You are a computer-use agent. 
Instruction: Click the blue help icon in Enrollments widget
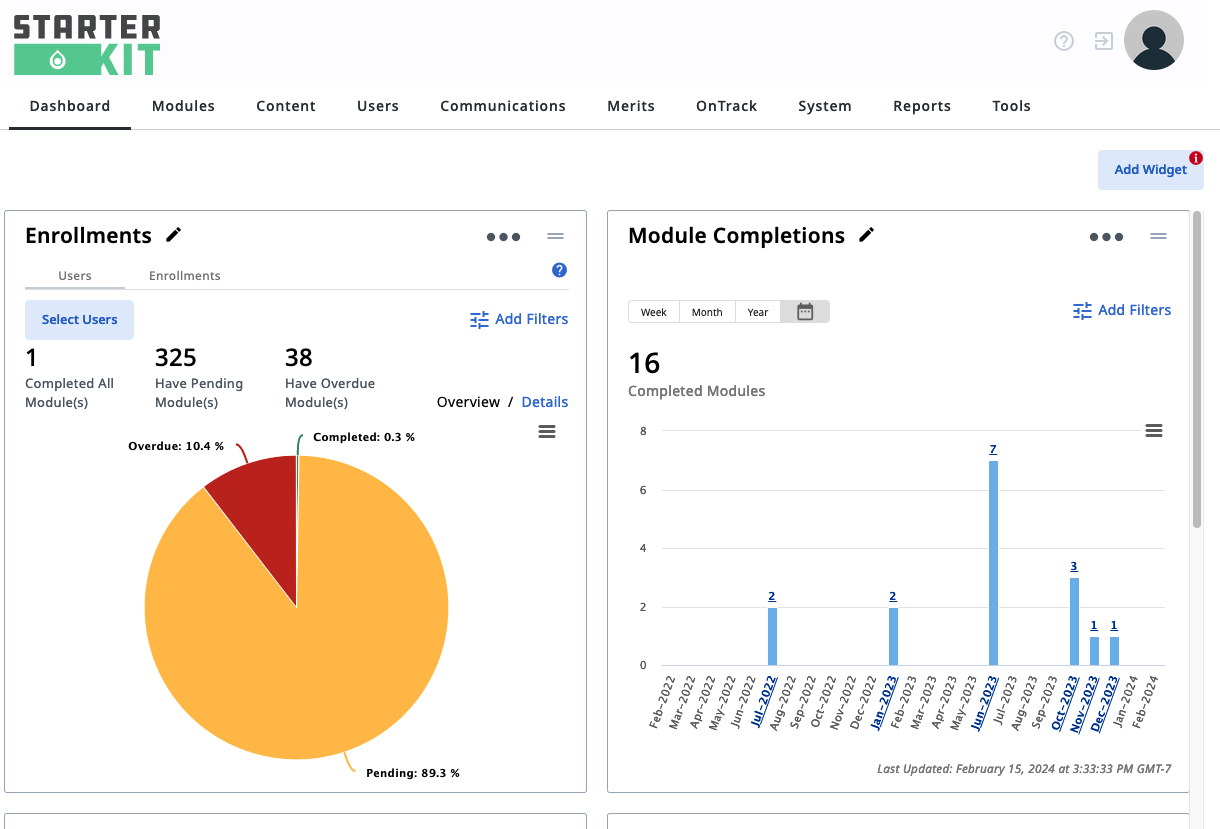(x=560, y=270)
